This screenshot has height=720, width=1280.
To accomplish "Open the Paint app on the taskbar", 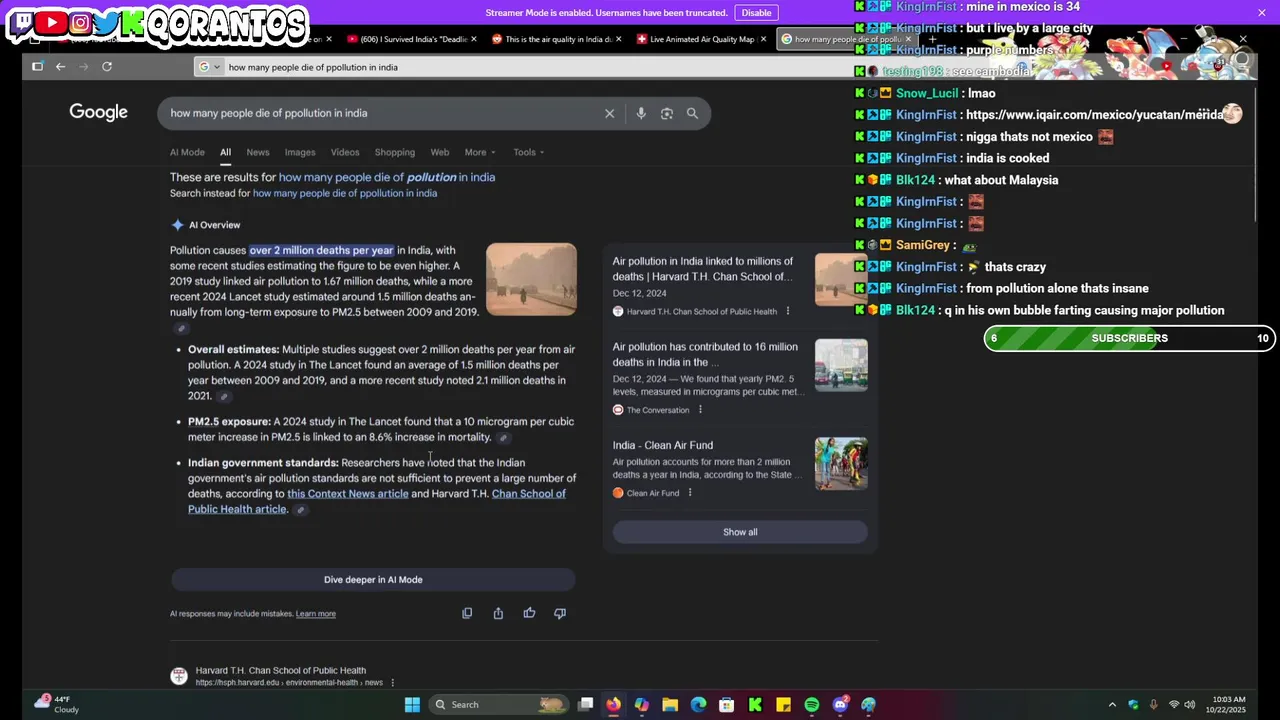I will click(x=868, y=705).
